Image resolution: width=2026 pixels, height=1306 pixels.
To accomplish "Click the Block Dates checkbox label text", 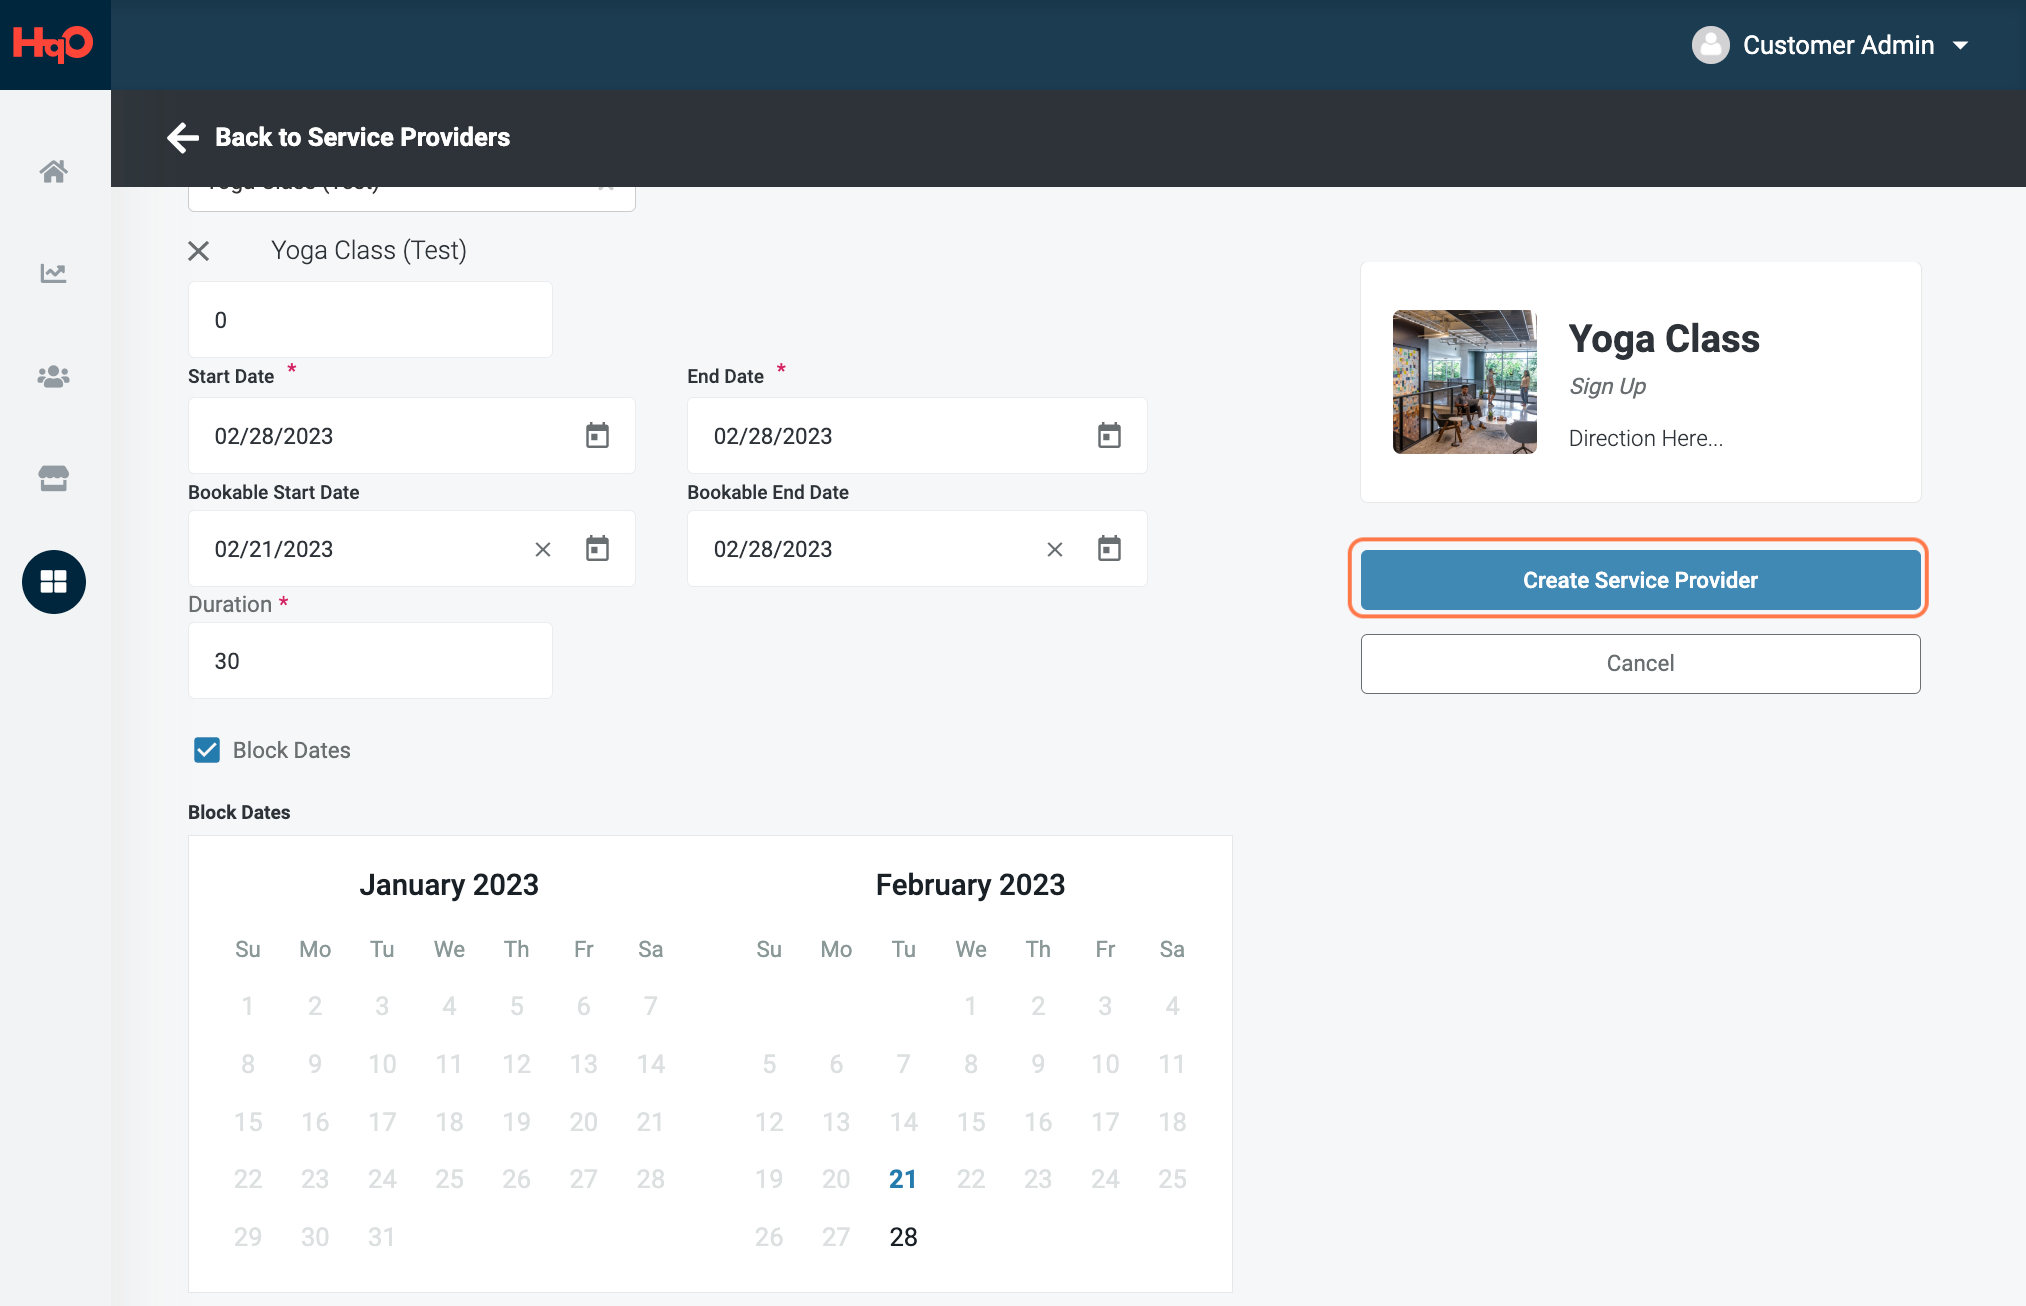I will click(x=291, y=751).
